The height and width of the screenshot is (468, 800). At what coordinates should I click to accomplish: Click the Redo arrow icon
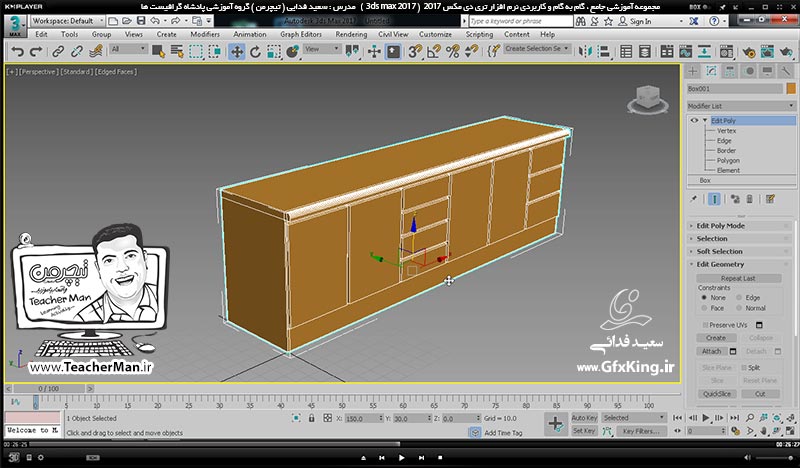(36, 52)
